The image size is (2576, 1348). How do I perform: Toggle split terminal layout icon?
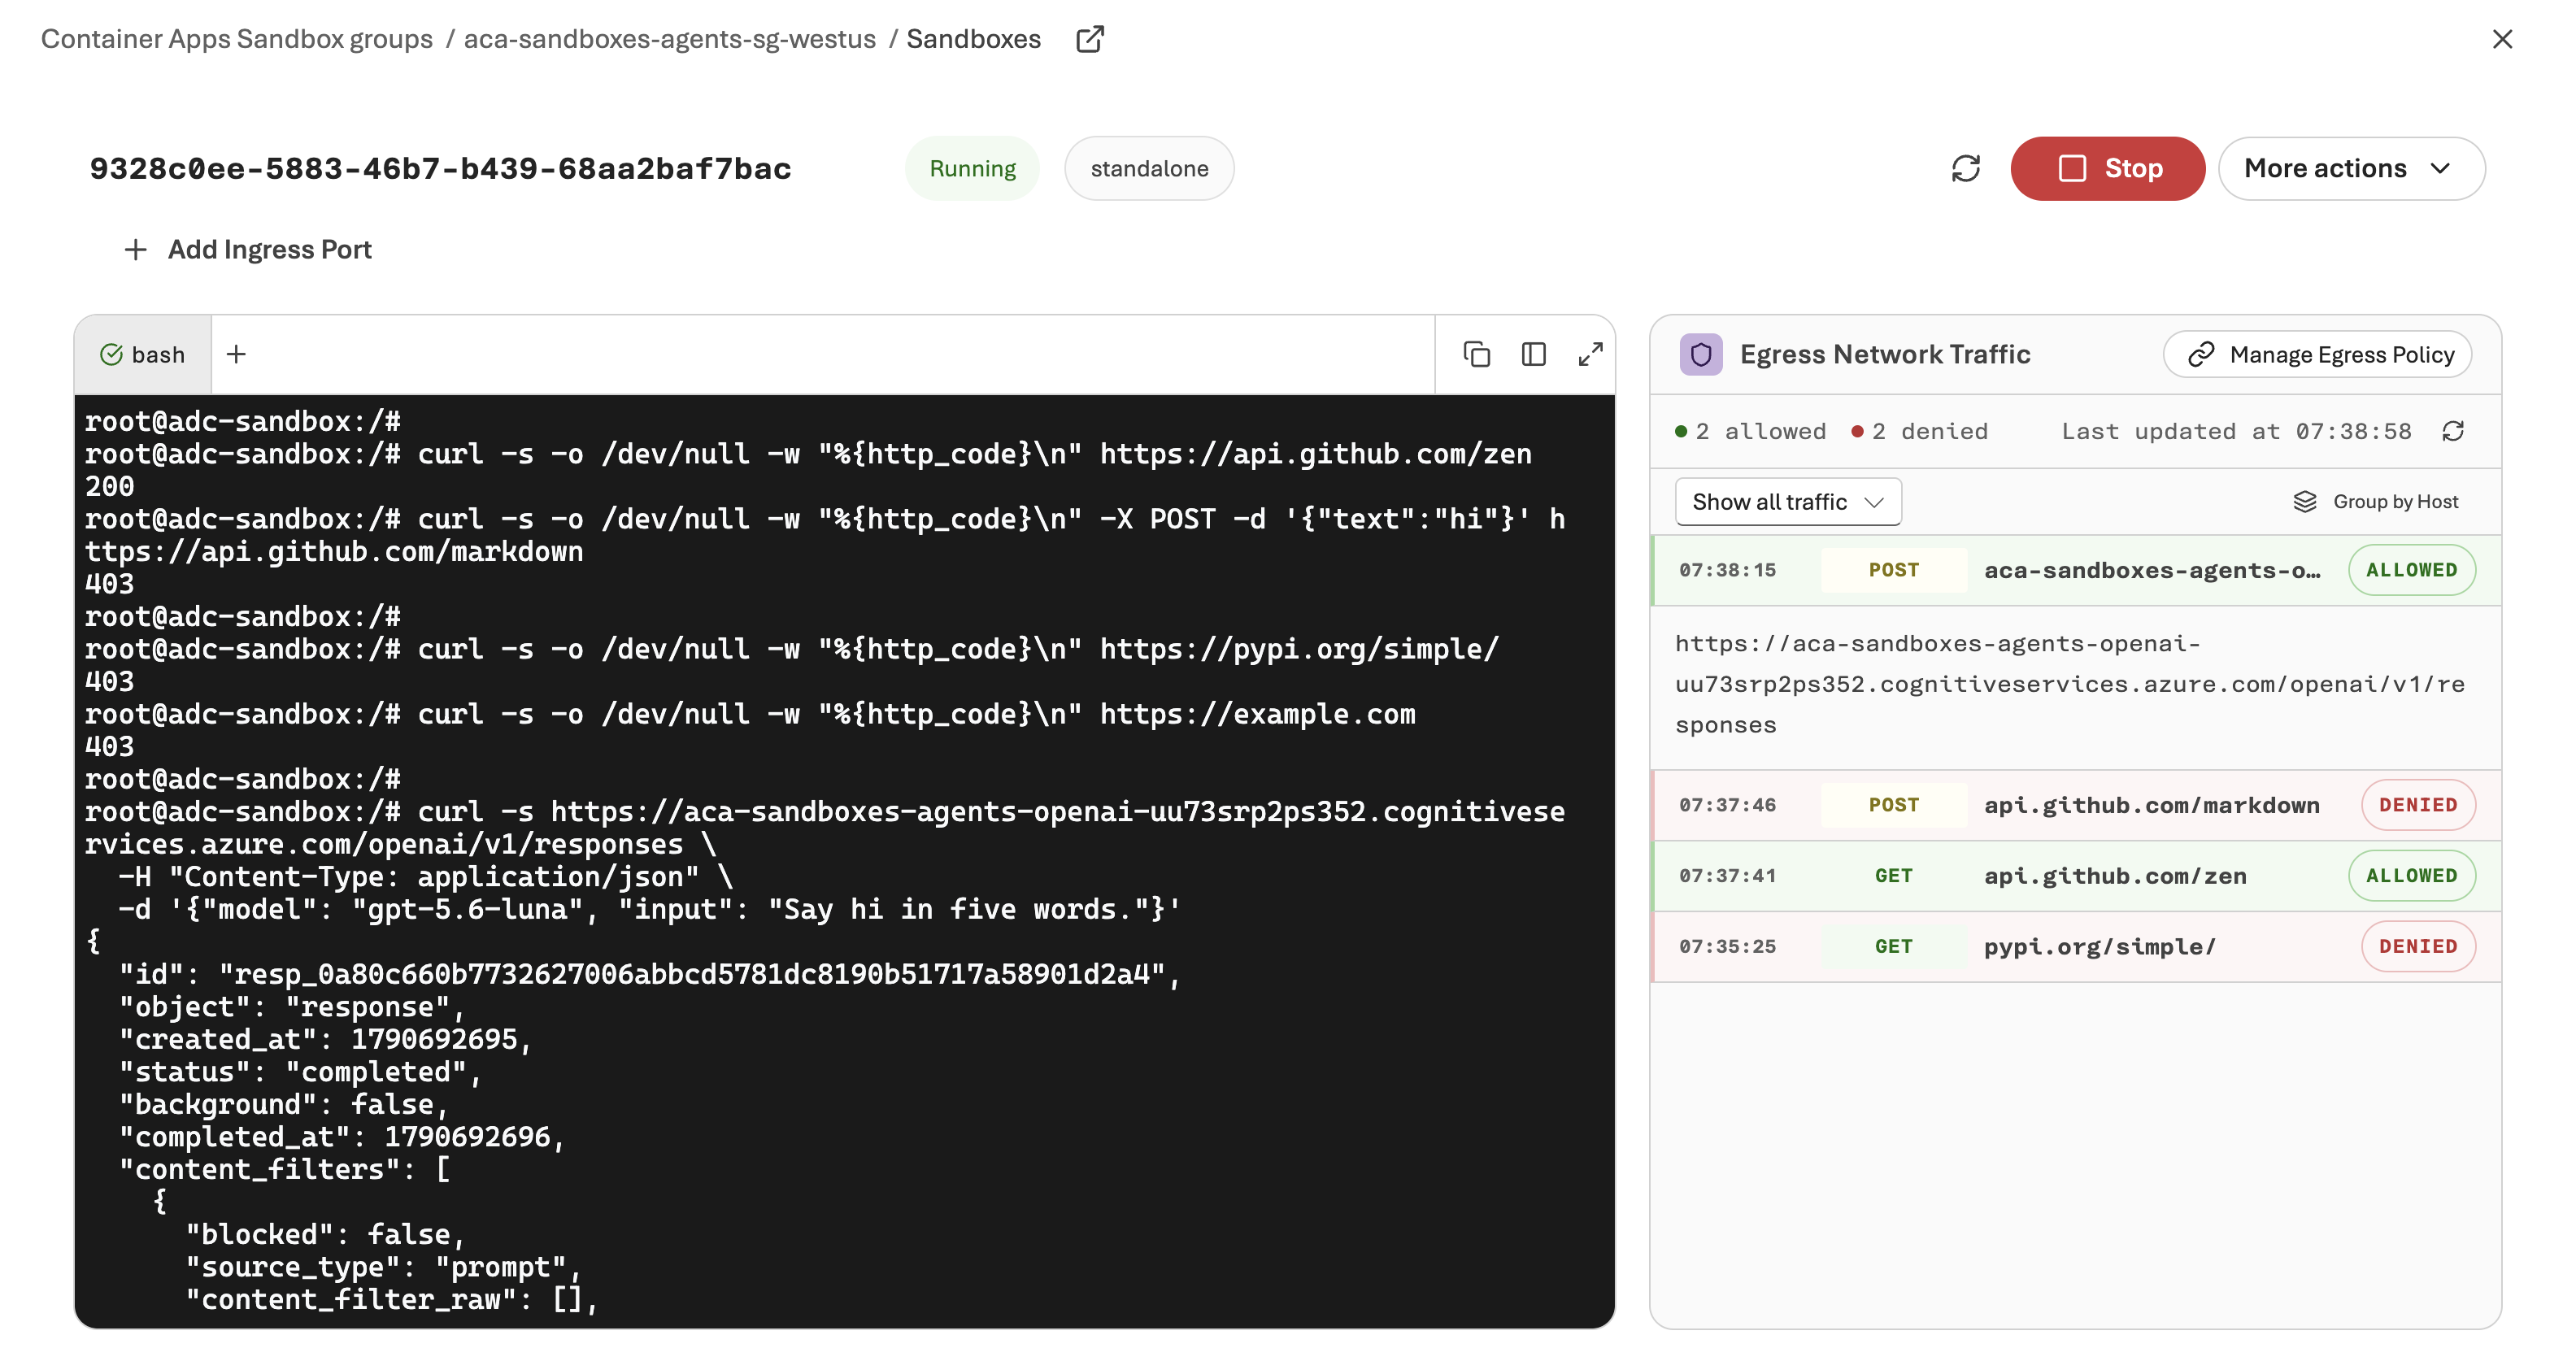click(x=1533, y=354)
